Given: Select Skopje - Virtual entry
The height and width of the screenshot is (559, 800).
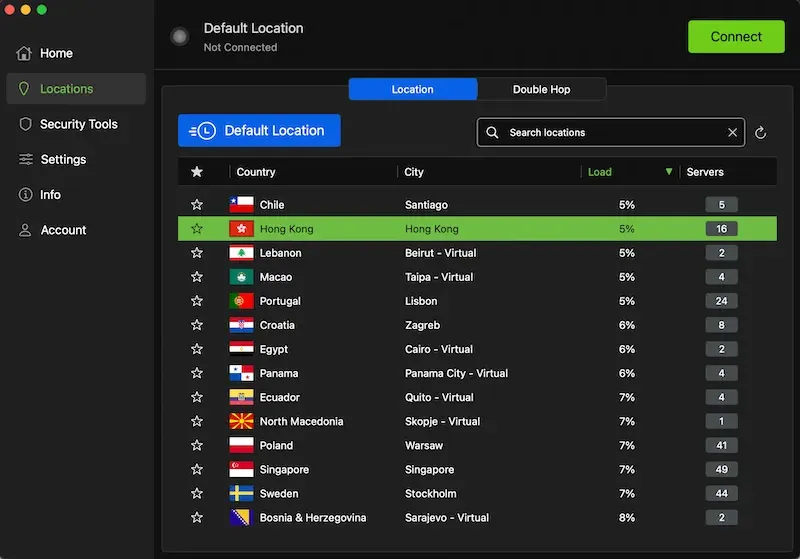Looking at the screenshot, I should (442, 421).
